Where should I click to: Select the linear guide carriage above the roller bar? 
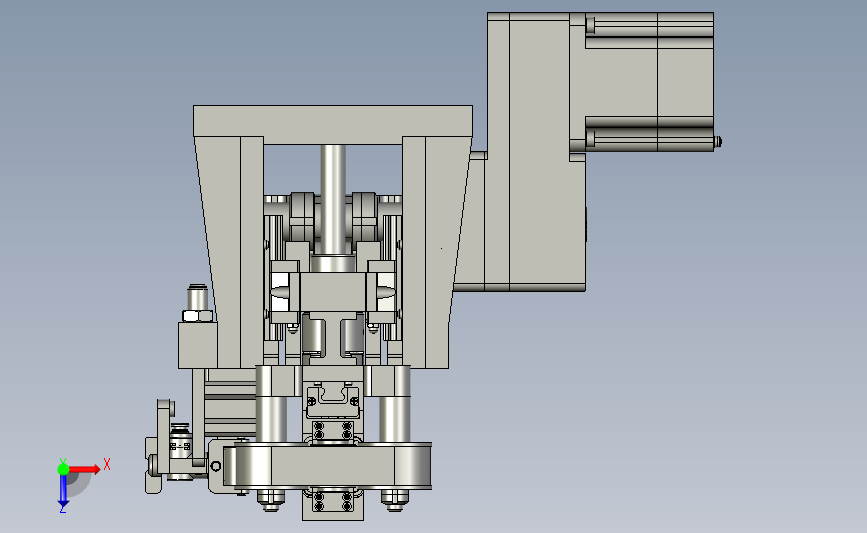click(333, 402)
